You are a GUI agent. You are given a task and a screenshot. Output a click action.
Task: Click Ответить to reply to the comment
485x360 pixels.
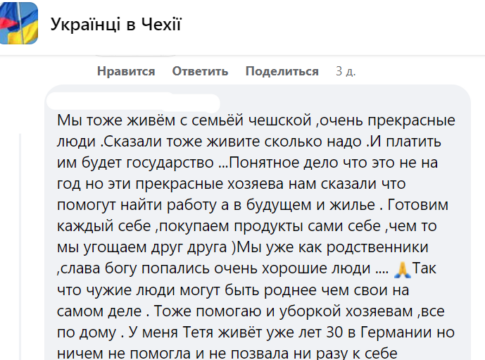click(200, 71)
